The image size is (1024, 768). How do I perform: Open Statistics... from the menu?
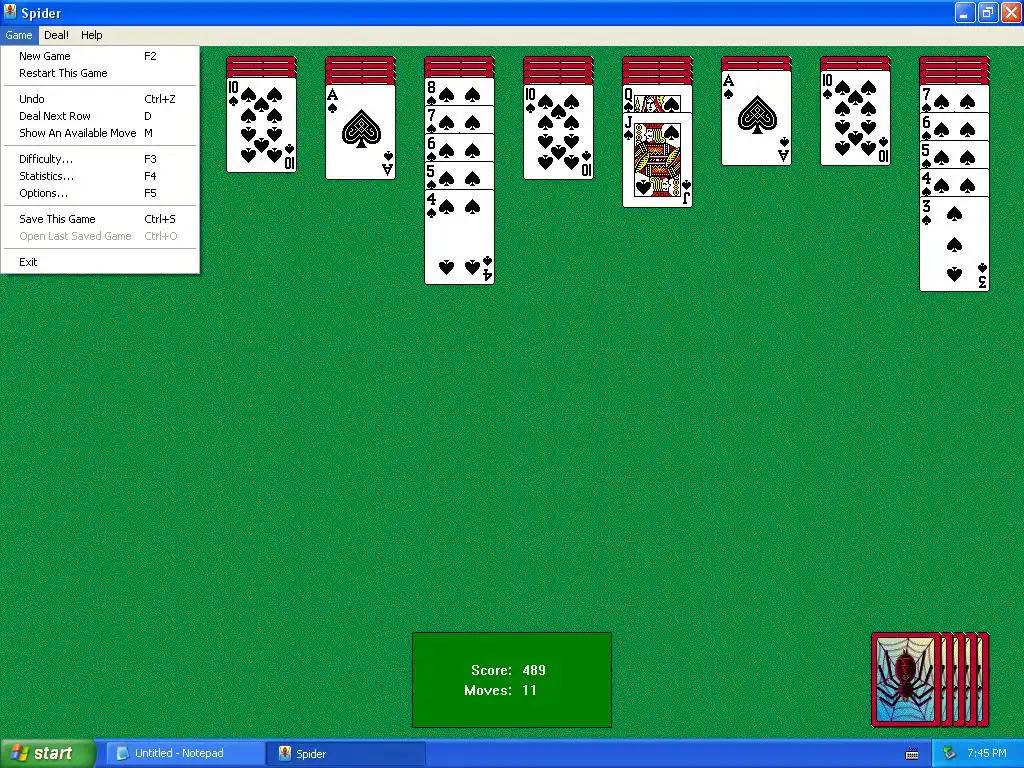[x=100, y=176]
